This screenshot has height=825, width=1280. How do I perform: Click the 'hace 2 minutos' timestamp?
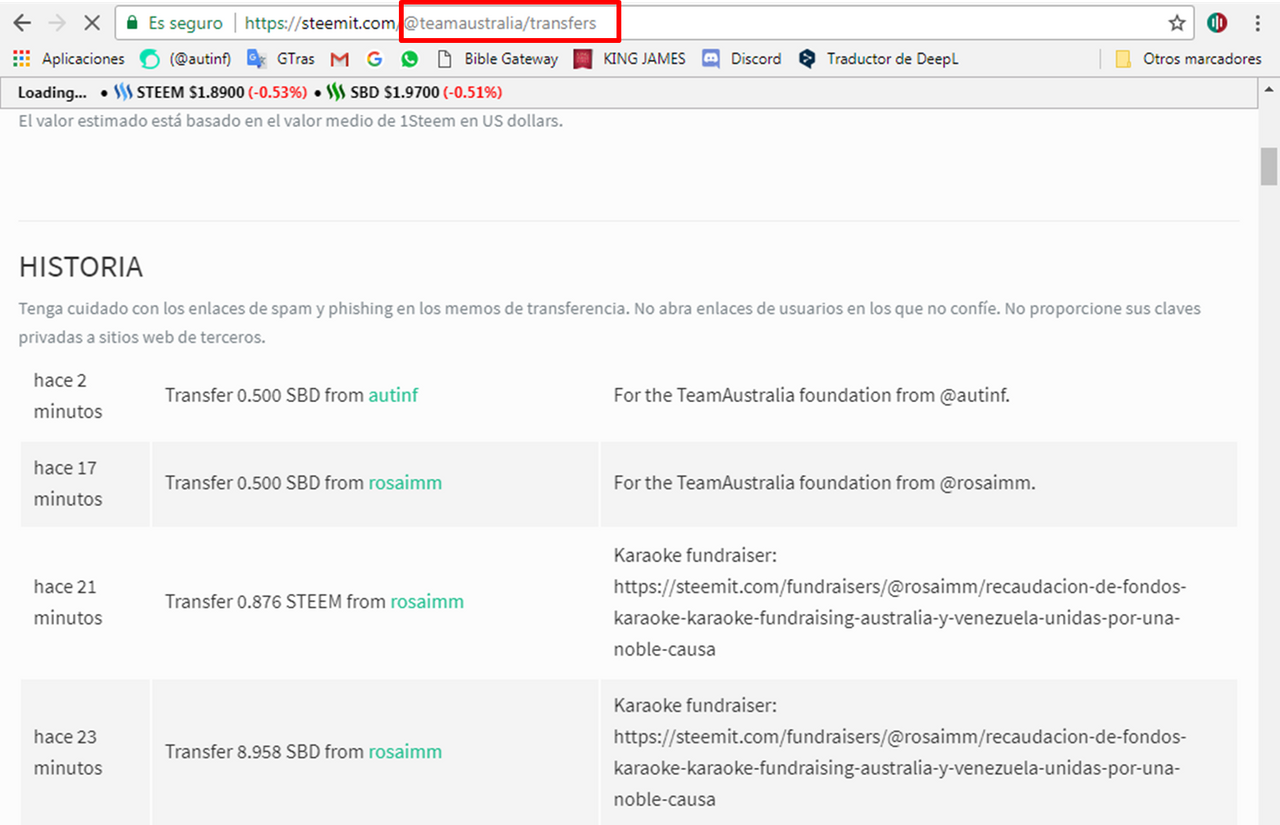tap(68, 395)
